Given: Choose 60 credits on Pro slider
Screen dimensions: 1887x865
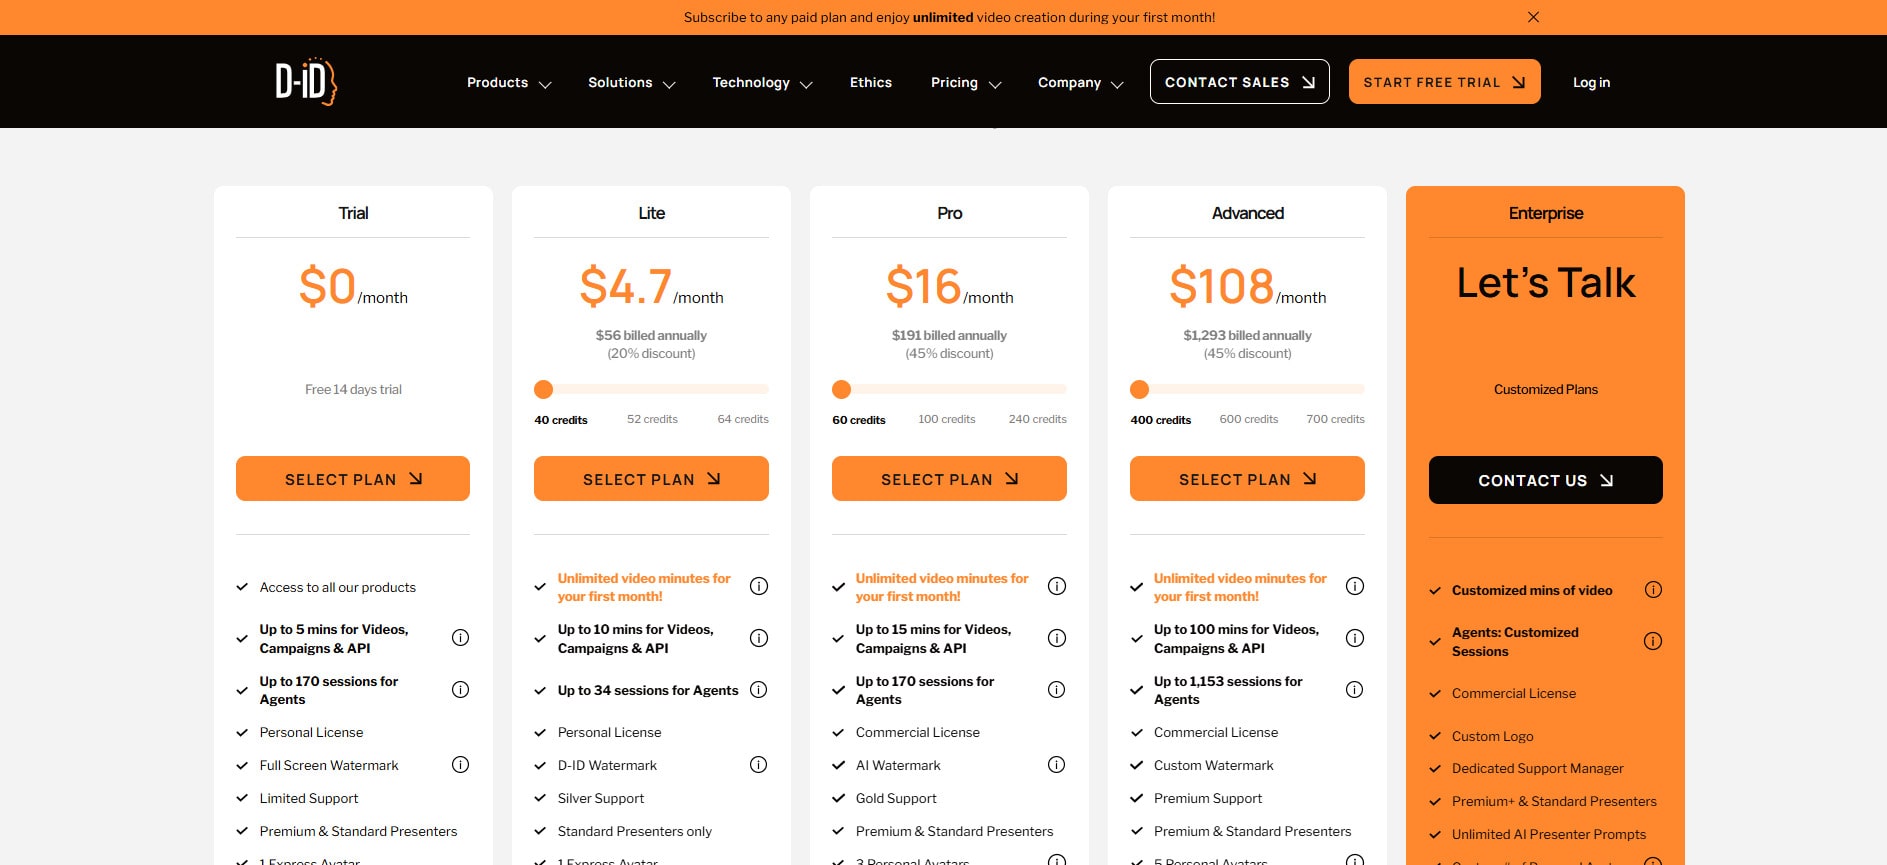Looking at the screenshot, I should [x=859, y=420].
